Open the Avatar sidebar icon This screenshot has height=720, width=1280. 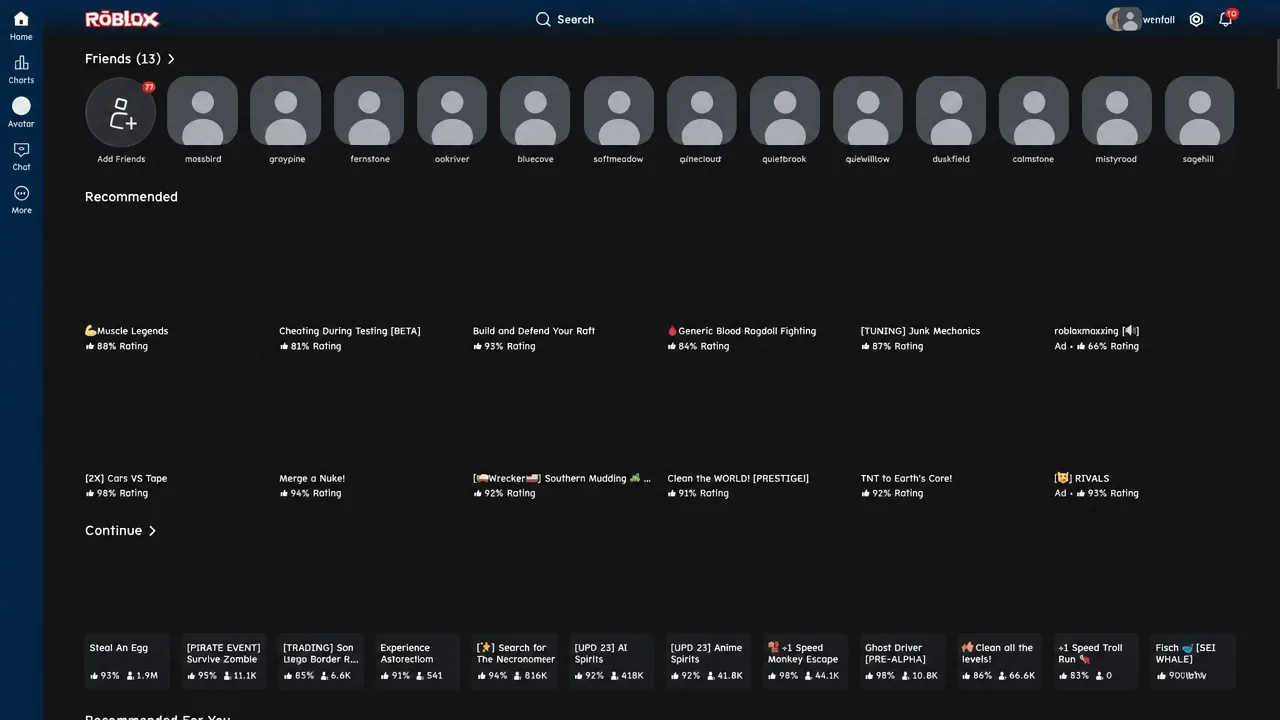click(x=21, y=106)
